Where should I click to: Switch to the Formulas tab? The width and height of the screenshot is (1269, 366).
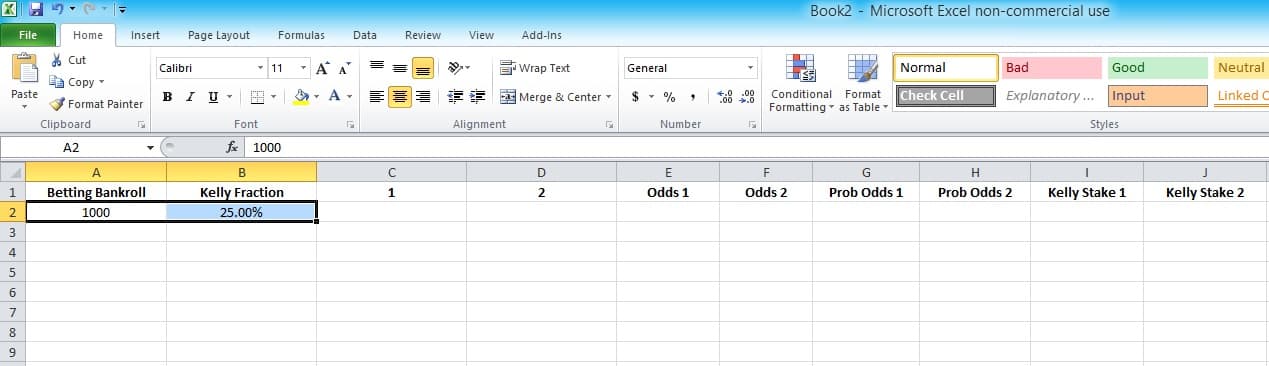pyautogui.click(x=301, y=35)
